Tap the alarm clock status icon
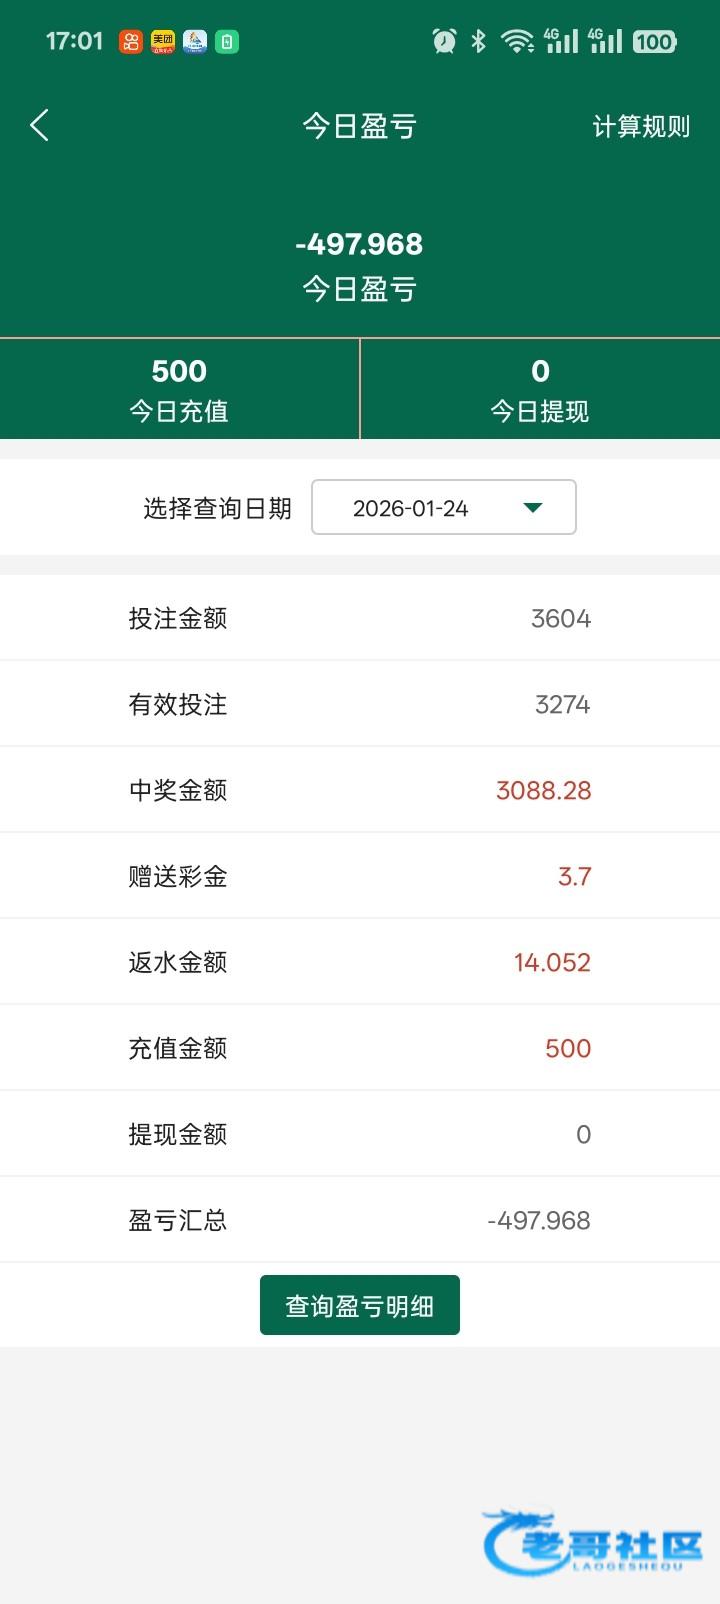The width and height of the screenshot is (720, 1604). pyautogui.click(x=444, y=41)
